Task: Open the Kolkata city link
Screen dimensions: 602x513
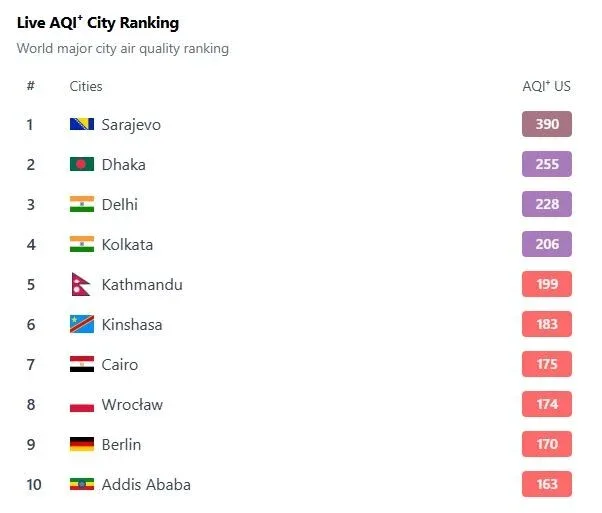Action: pos(127,244)
